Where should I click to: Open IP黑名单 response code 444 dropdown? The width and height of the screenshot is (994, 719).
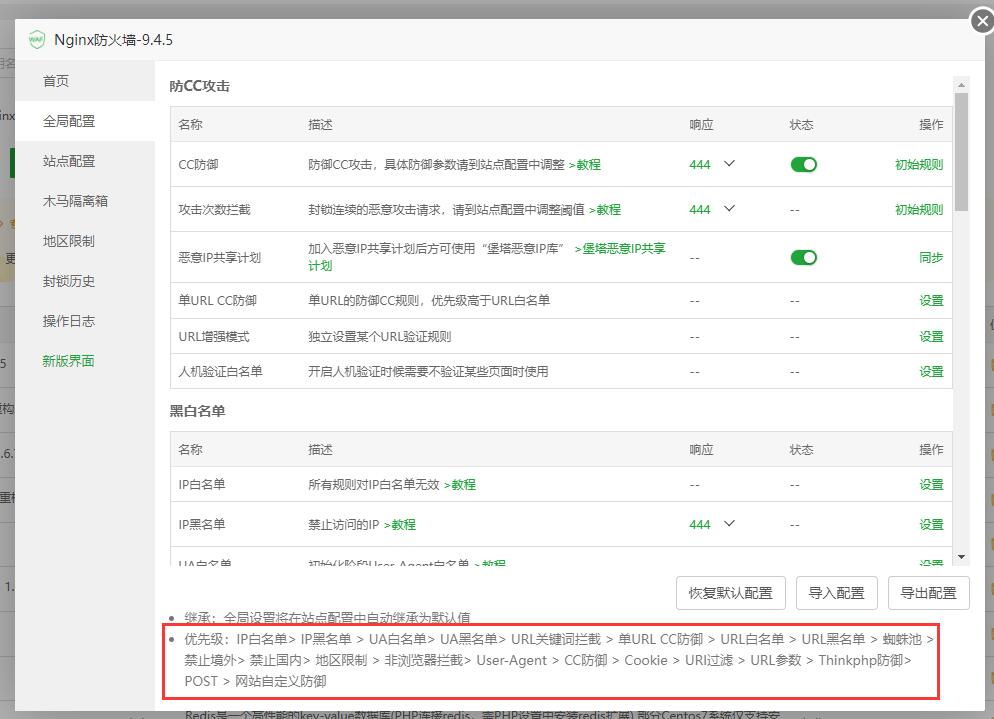712,524
